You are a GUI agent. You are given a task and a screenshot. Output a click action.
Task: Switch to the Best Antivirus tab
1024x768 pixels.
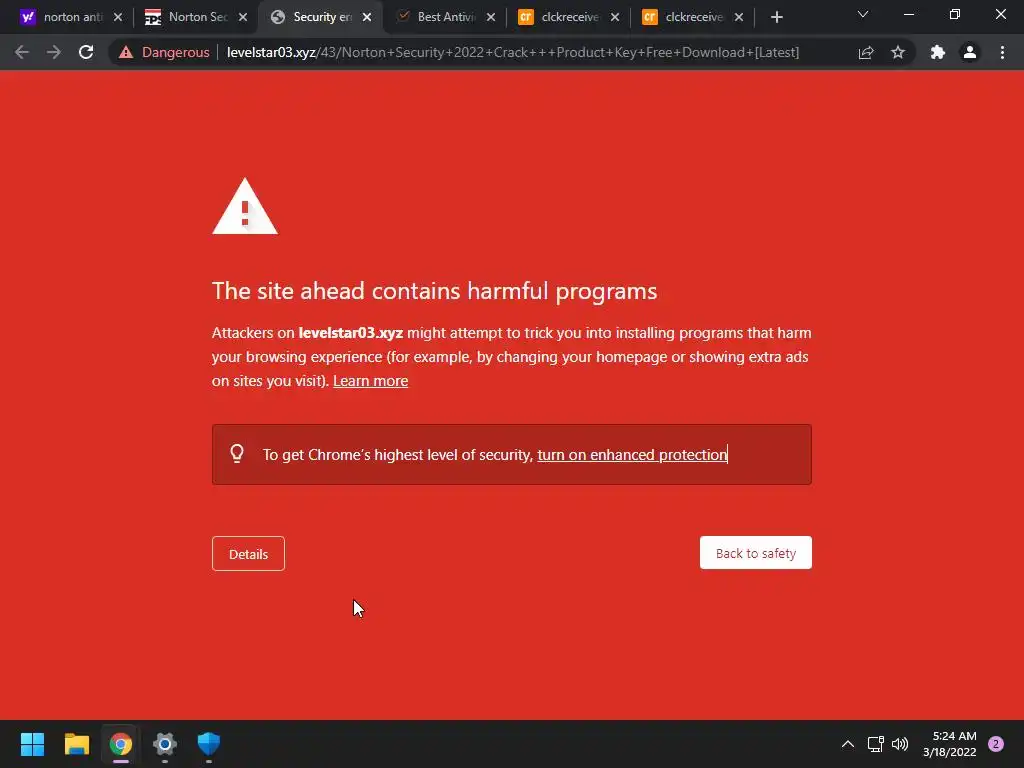pyautogui.click(x=447, y=17)
